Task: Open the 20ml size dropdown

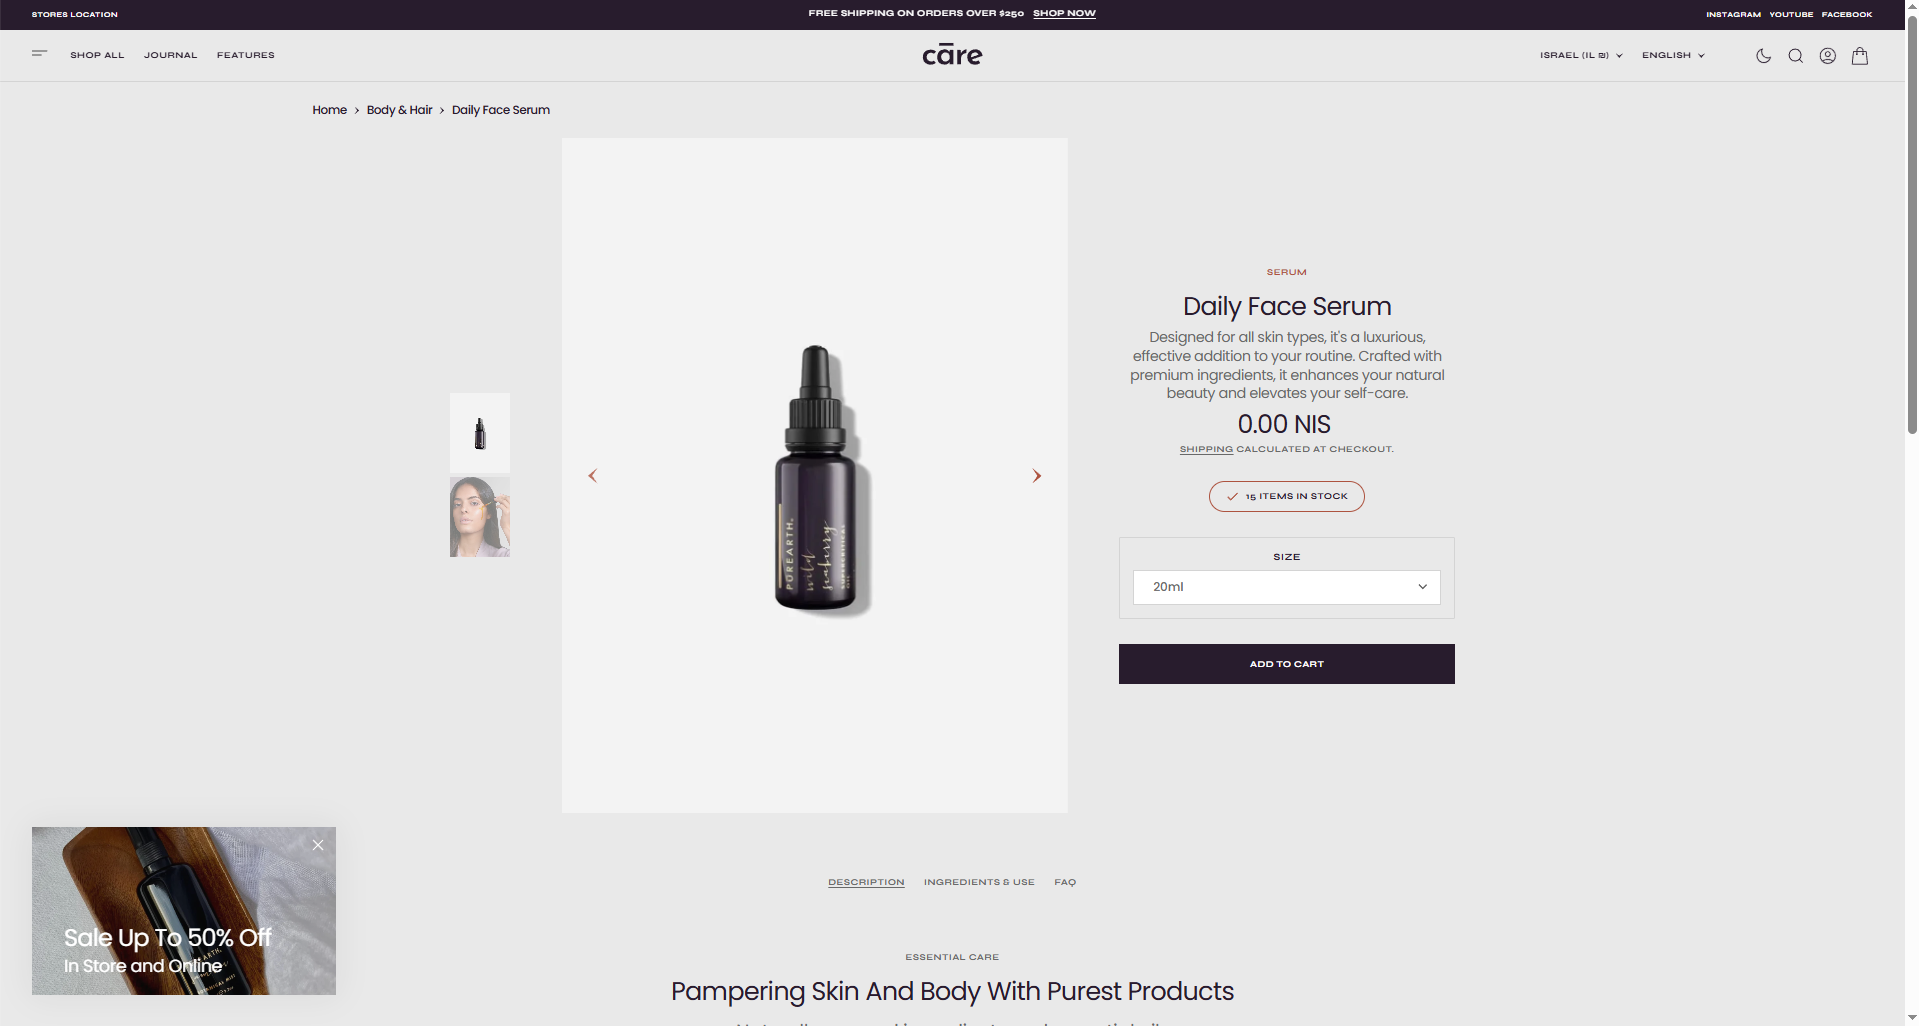Action: click(1286, 587)
